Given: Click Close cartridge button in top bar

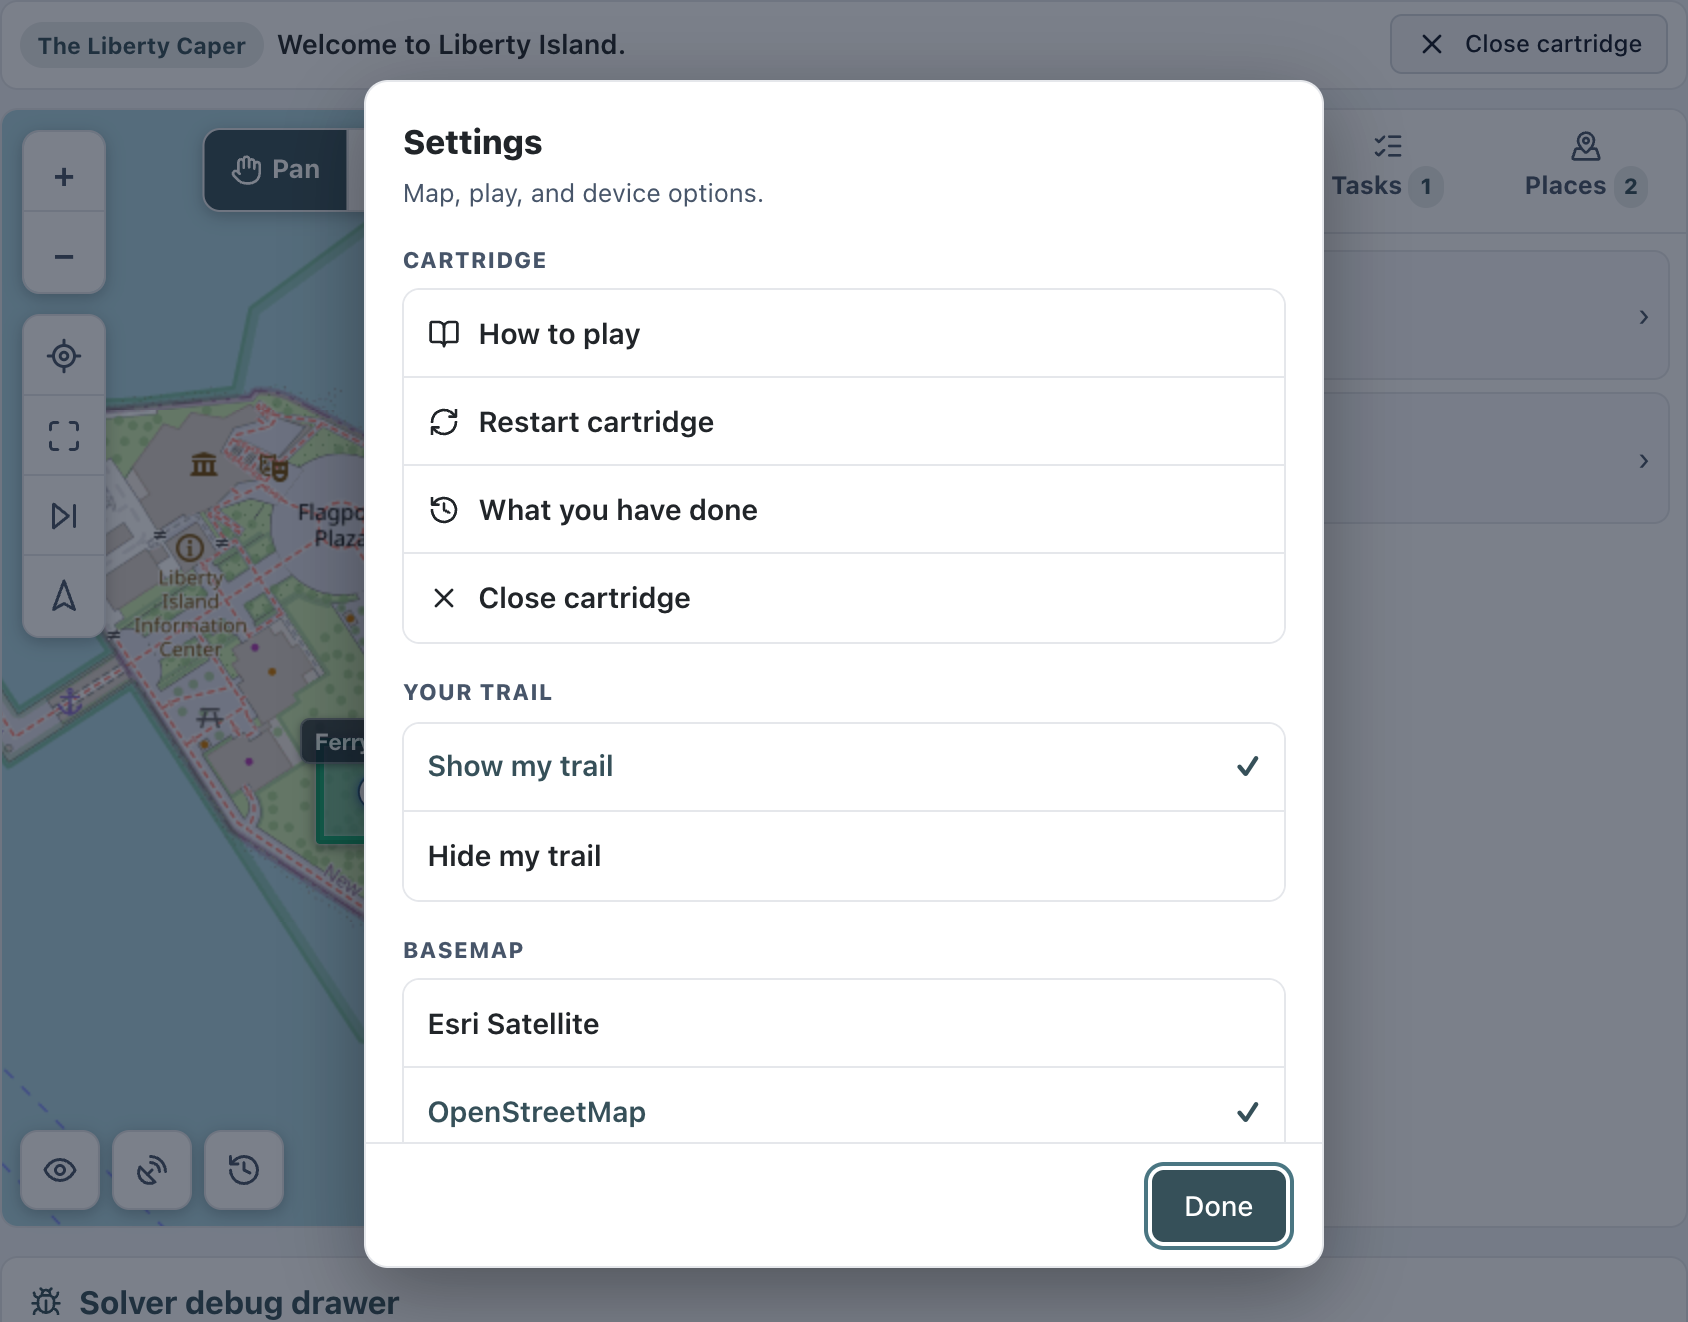Looking at the screenshot, I should [x=1529, y=44].
